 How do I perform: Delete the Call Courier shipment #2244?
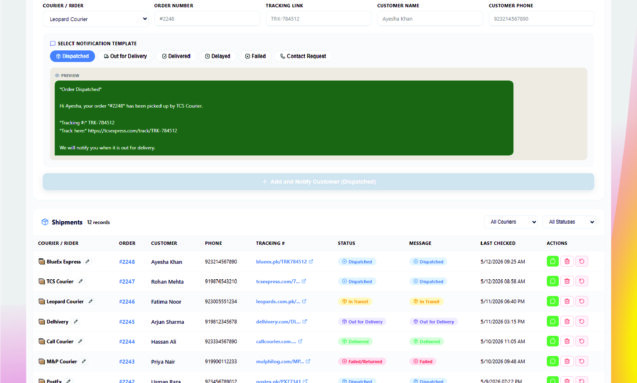pyautogui.click(x=567, y=341)
